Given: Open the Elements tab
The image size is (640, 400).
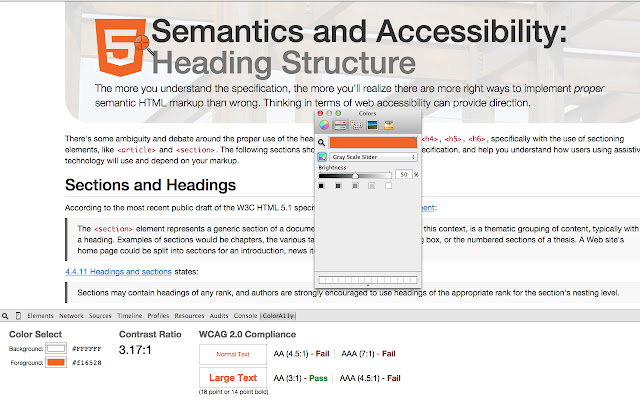Looking at the screenshot, I should tap(40, 316).
